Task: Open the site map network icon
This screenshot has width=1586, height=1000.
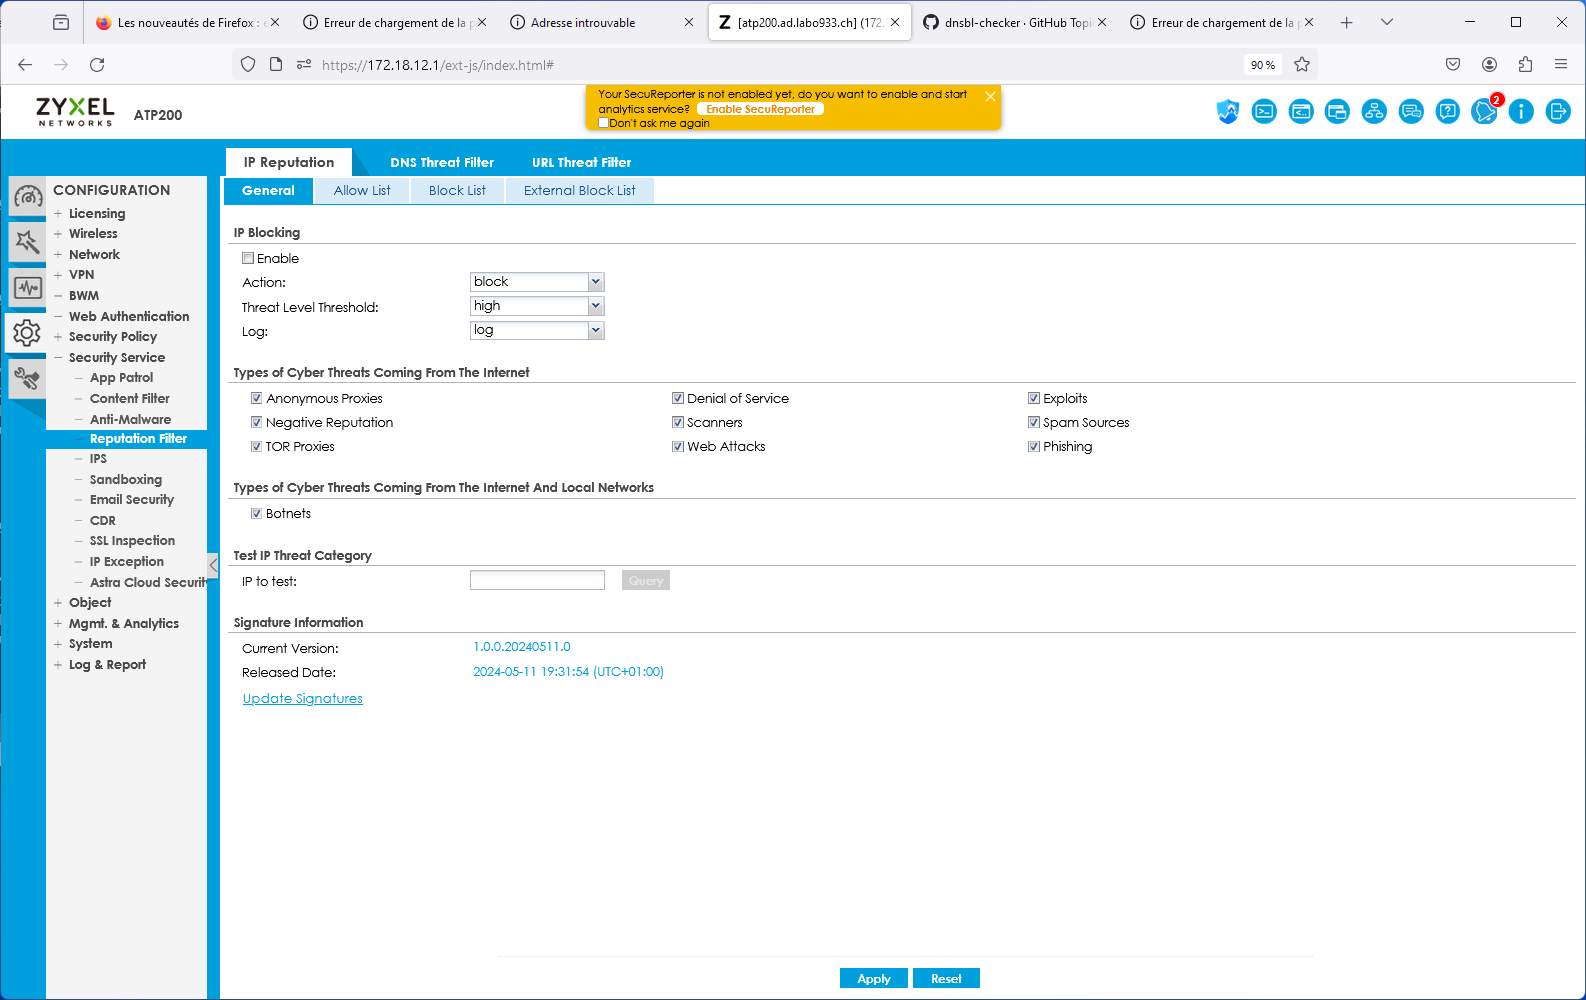Action: tap(1374, 112)
